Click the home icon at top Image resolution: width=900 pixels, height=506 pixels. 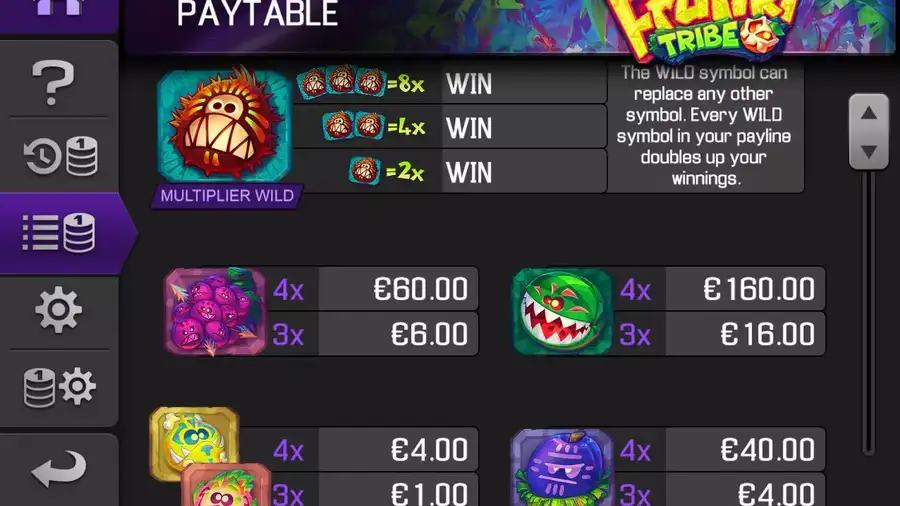[x=59, y=7]
